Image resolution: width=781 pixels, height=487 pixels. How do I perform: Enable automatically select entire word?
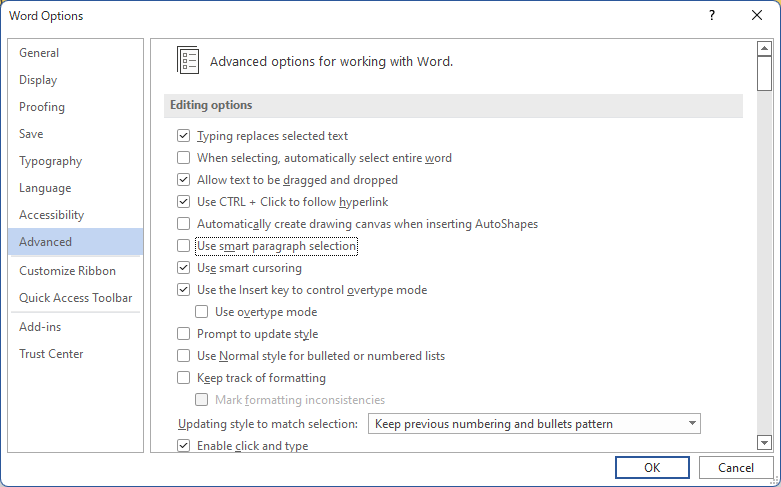tap(183, 157)
